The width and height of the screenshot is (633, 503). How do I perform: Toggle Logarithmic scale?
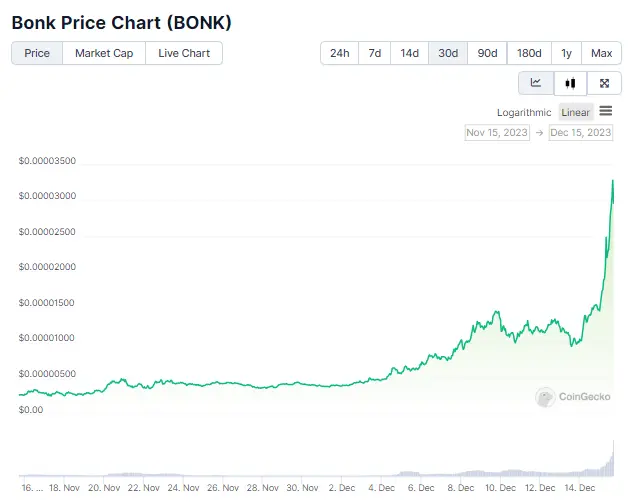pyautogui.click(x=524, y=113)
